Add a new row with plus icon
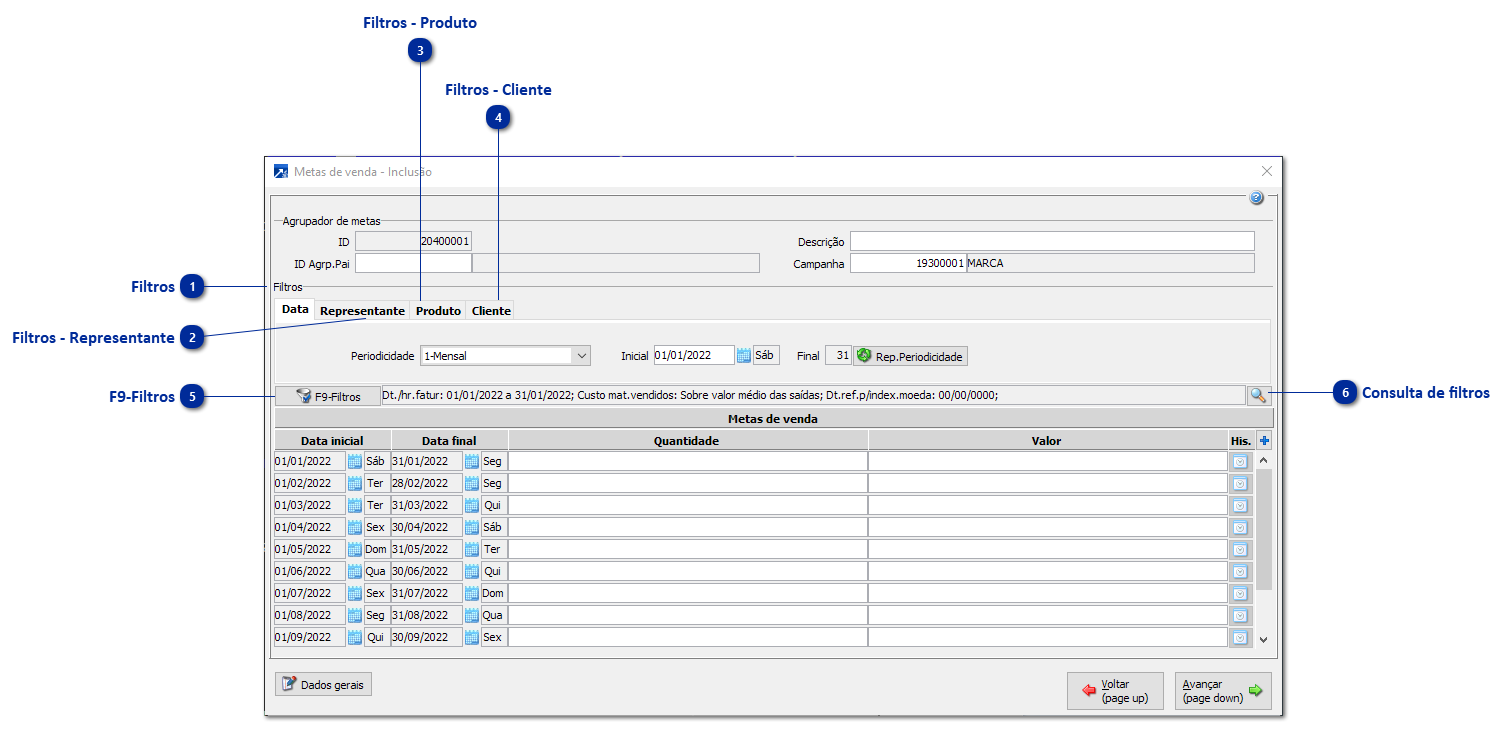The width and height of the screenshot is (1506, 732). point(1264,440)
